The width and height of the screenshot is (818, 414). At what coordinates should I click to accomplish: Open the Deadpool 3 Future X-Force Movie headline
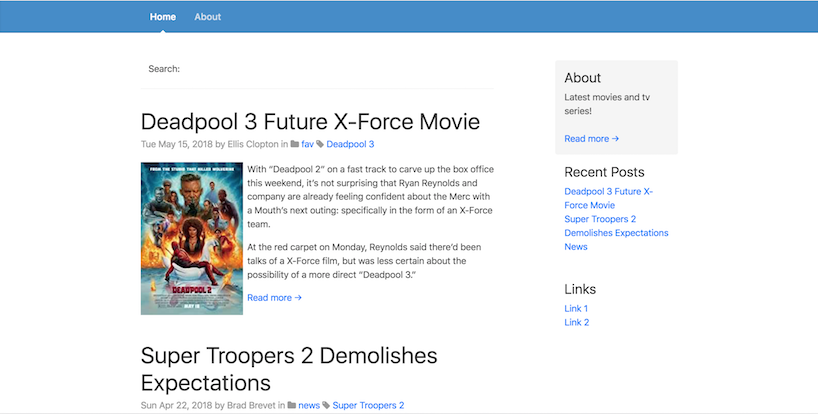pos(310,121)
